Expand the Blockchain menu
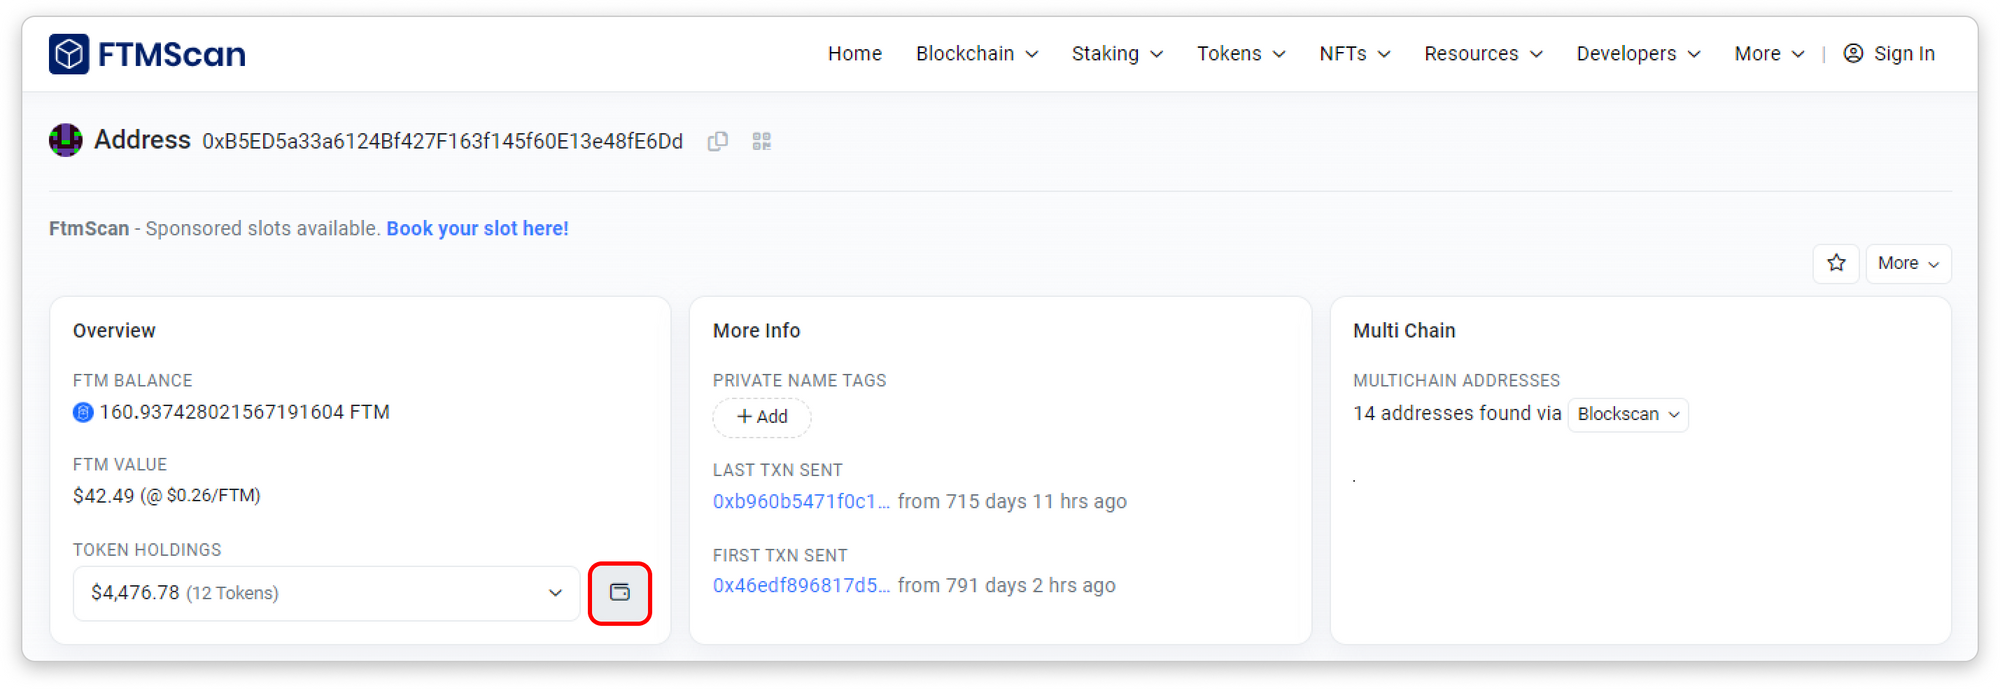Image resolution: width=2000 pixels, height=689 pixels. pos(976,54)
